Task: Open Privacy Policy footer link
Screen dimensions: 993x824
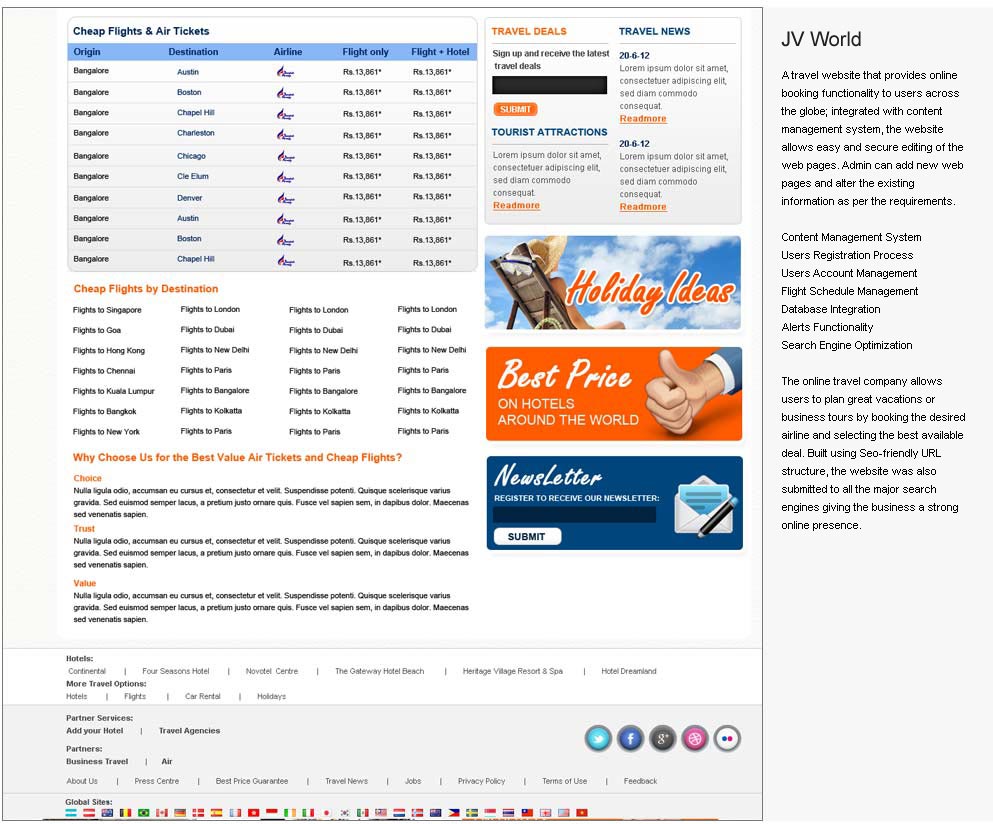Action: [481, 781]
